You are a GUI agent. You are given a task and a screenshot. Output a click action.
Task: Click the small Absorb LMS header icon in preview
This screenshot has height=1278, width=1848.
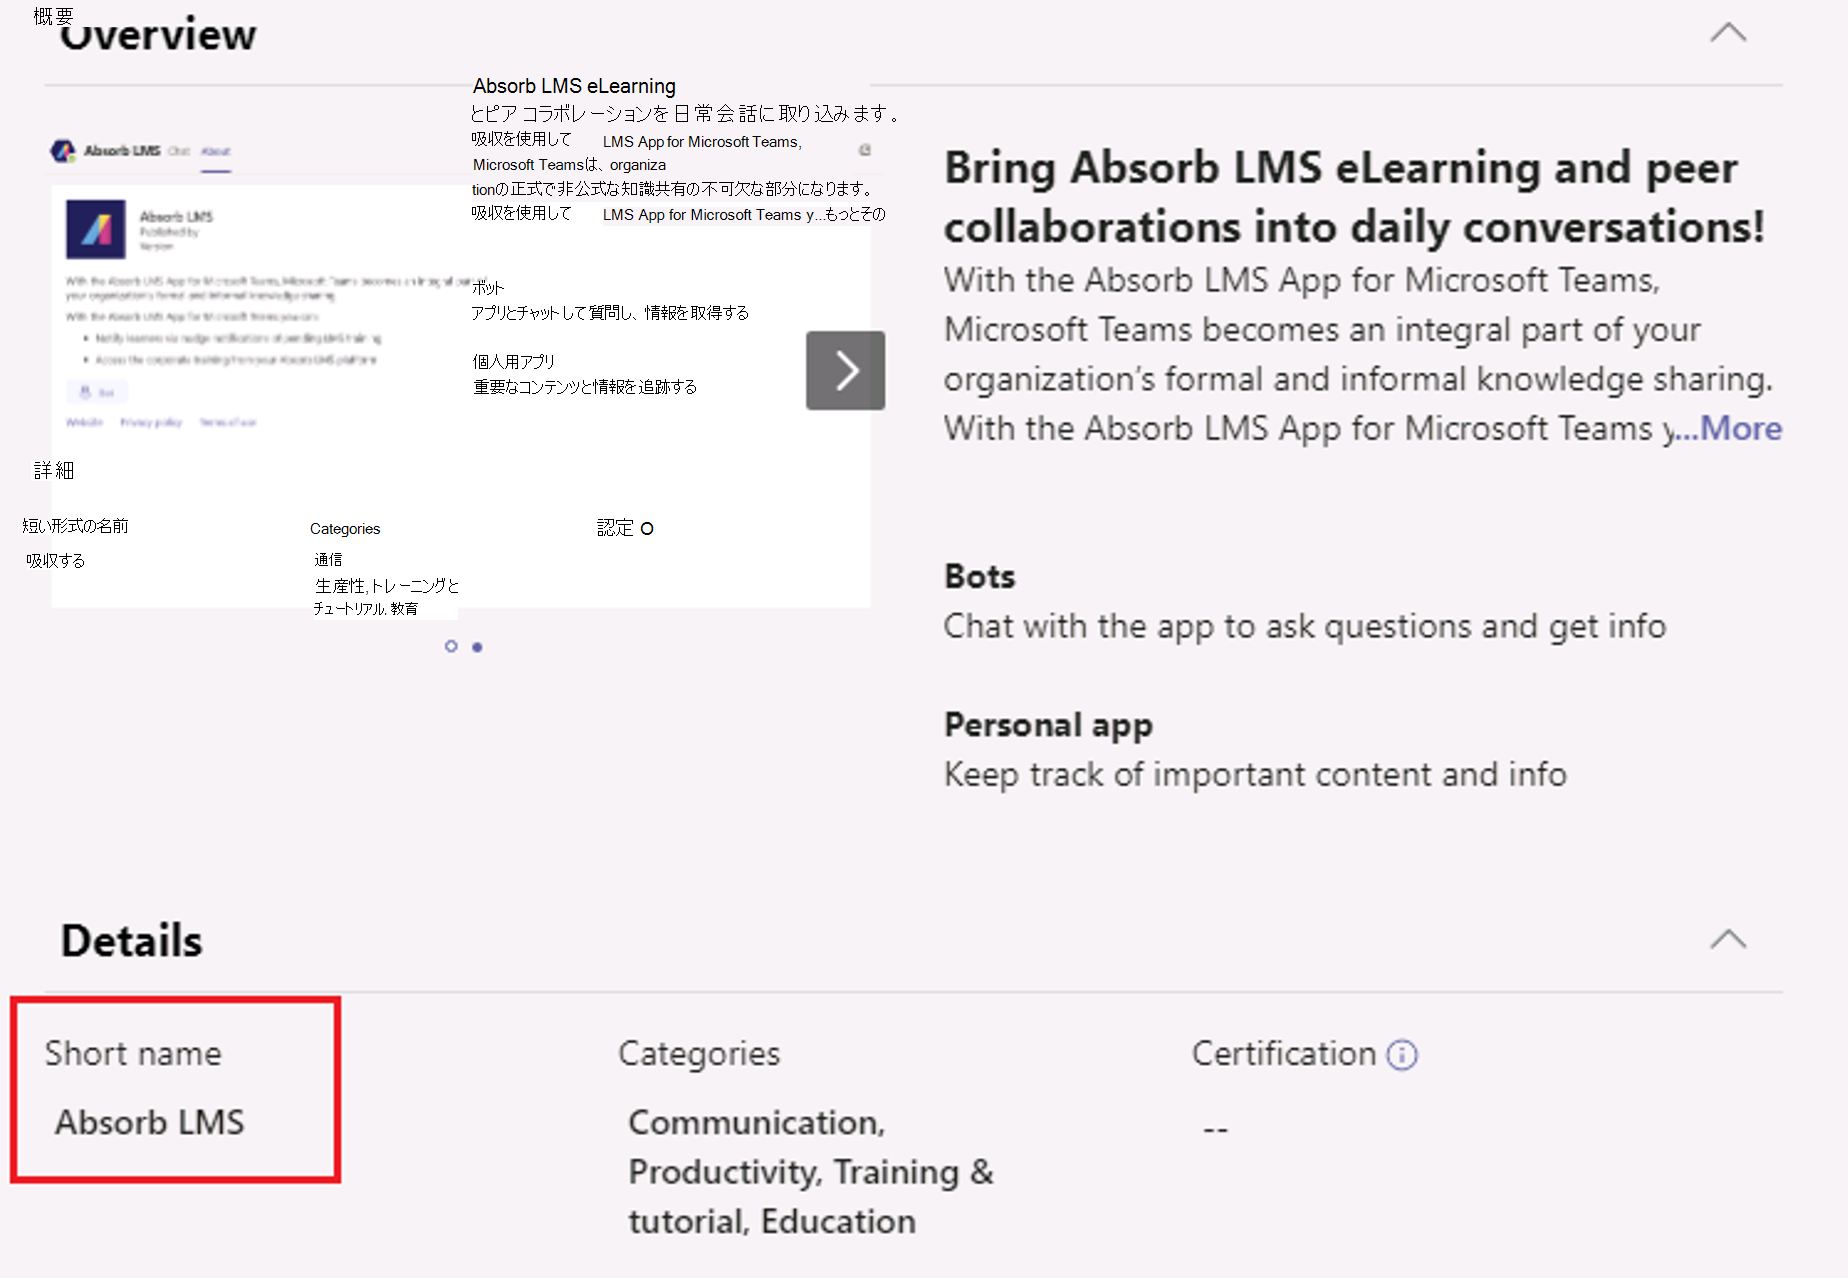(63, 151)
